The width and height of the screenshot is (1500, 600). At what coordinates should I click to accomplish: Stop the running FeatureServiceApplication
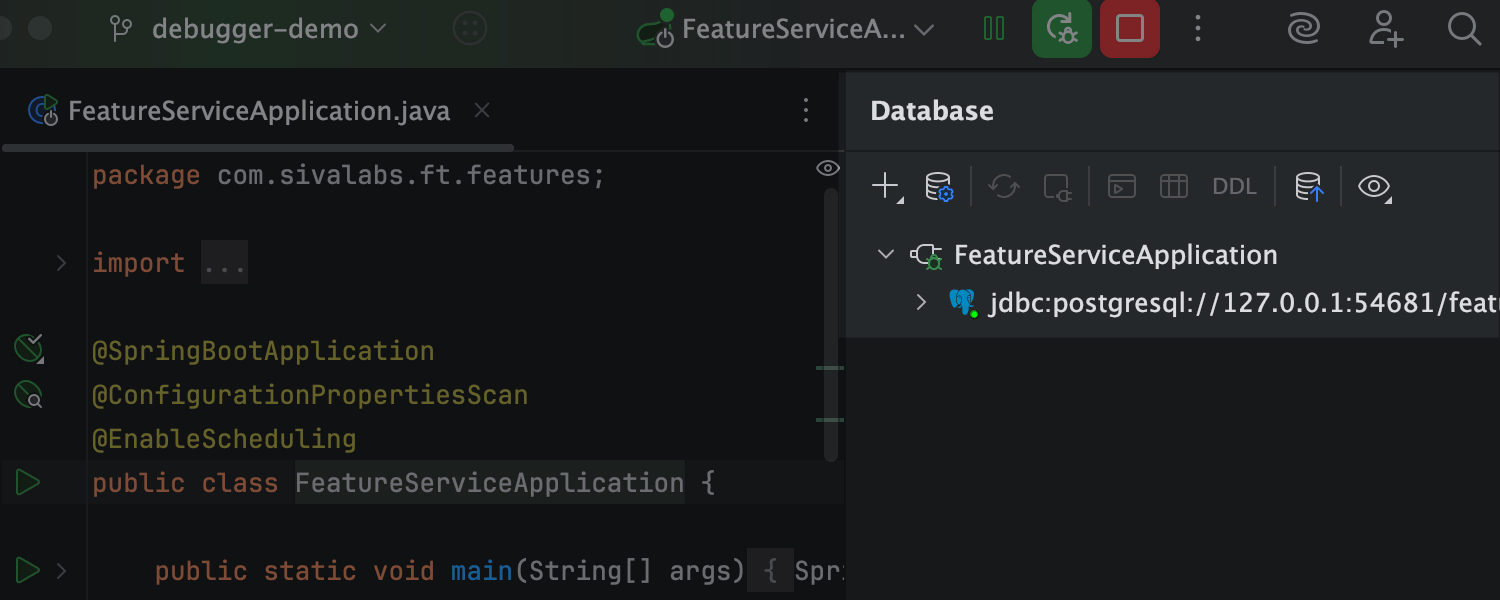[1129, 29]
